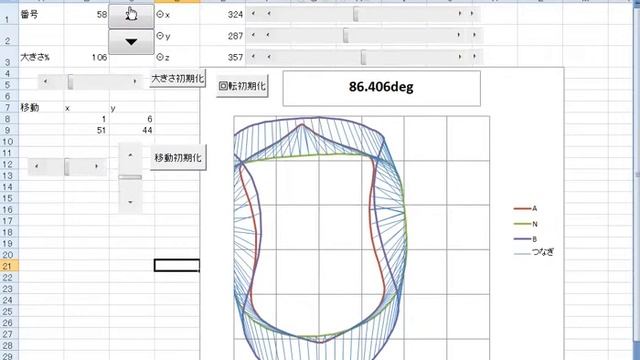
Task: Click the outer left arrow of the Θy scrollbar
Action: (253, 36)
